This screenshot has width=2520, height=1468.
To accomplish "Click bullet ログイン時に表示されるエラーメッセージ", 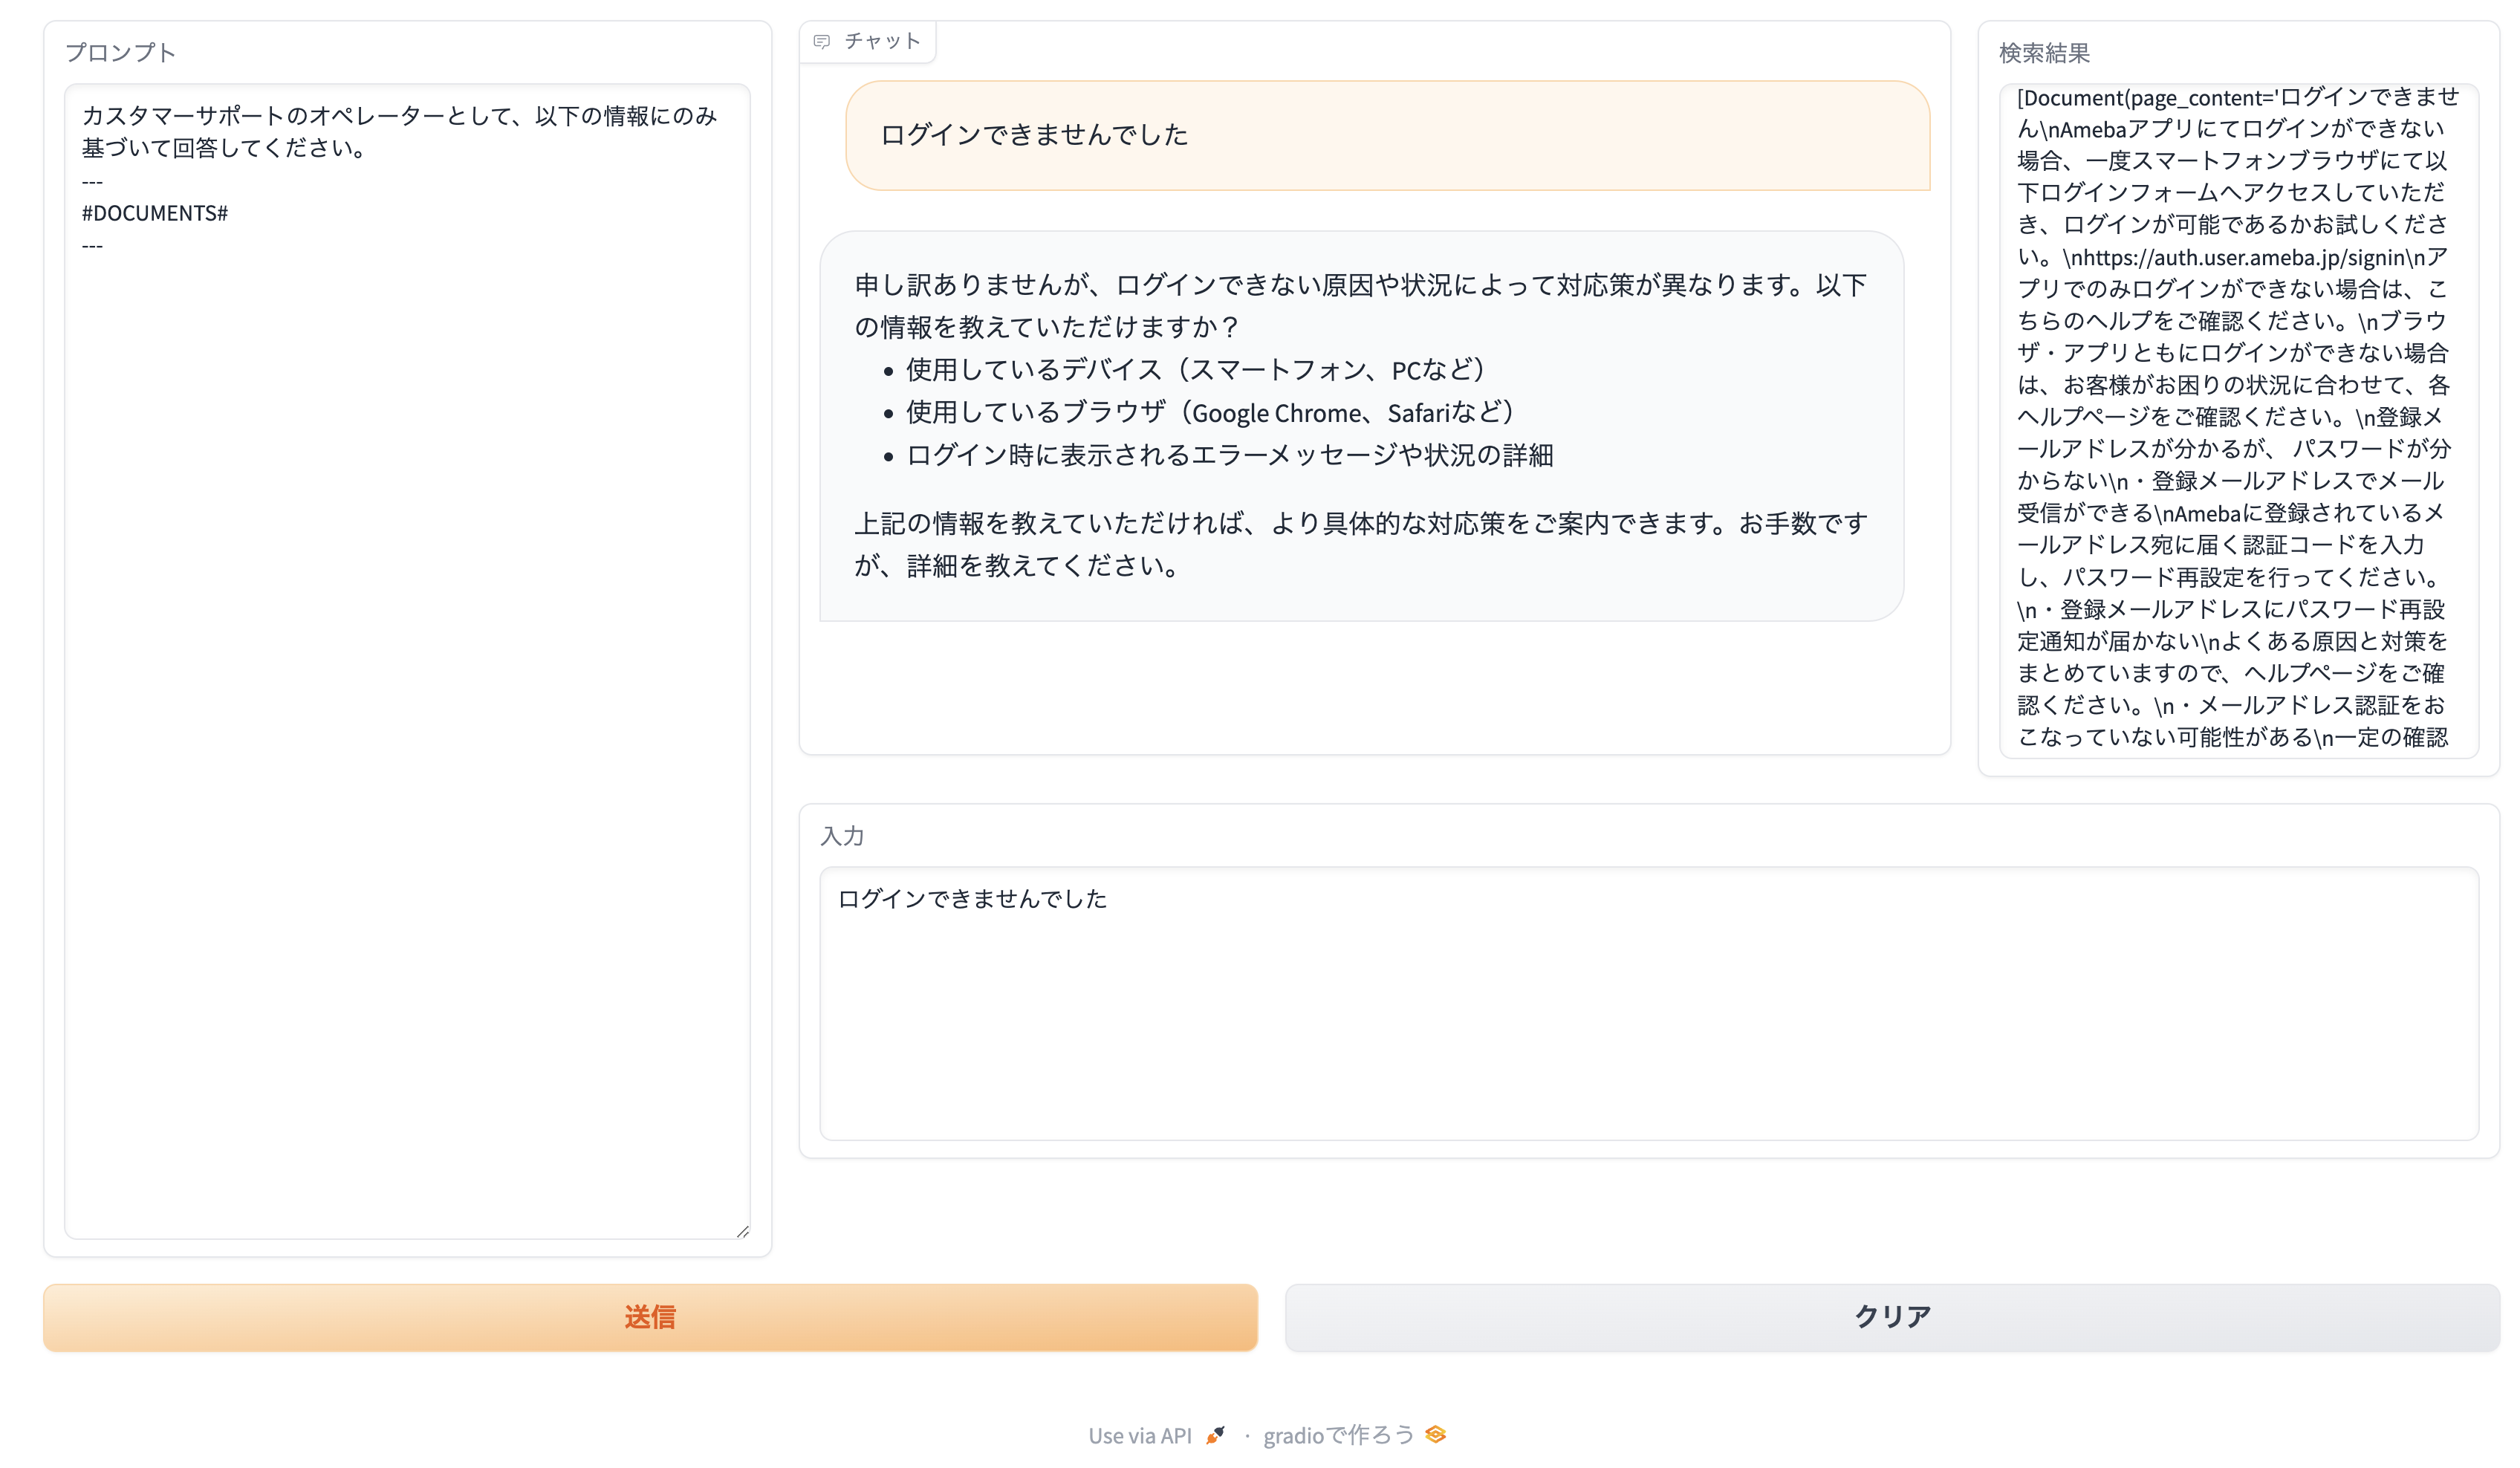I will click(x=1230, y=455).
